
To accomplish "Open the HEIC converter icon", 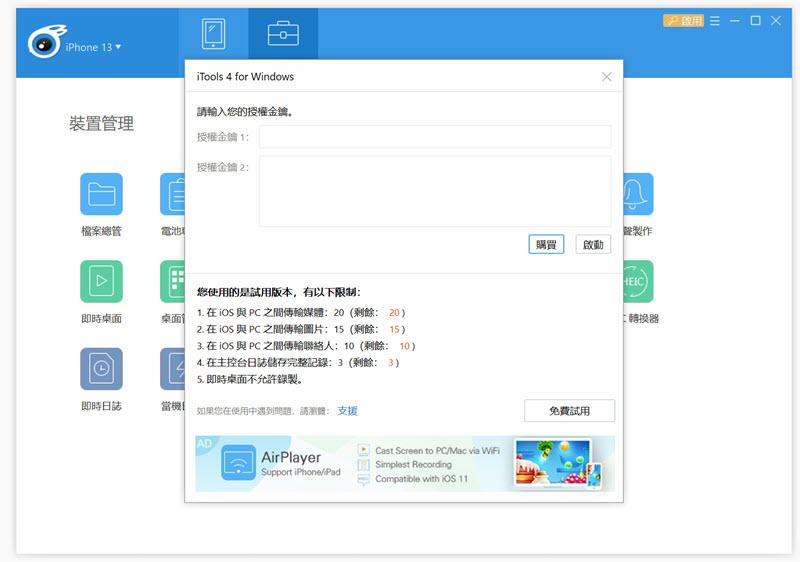I will click(x=638, y=281).
